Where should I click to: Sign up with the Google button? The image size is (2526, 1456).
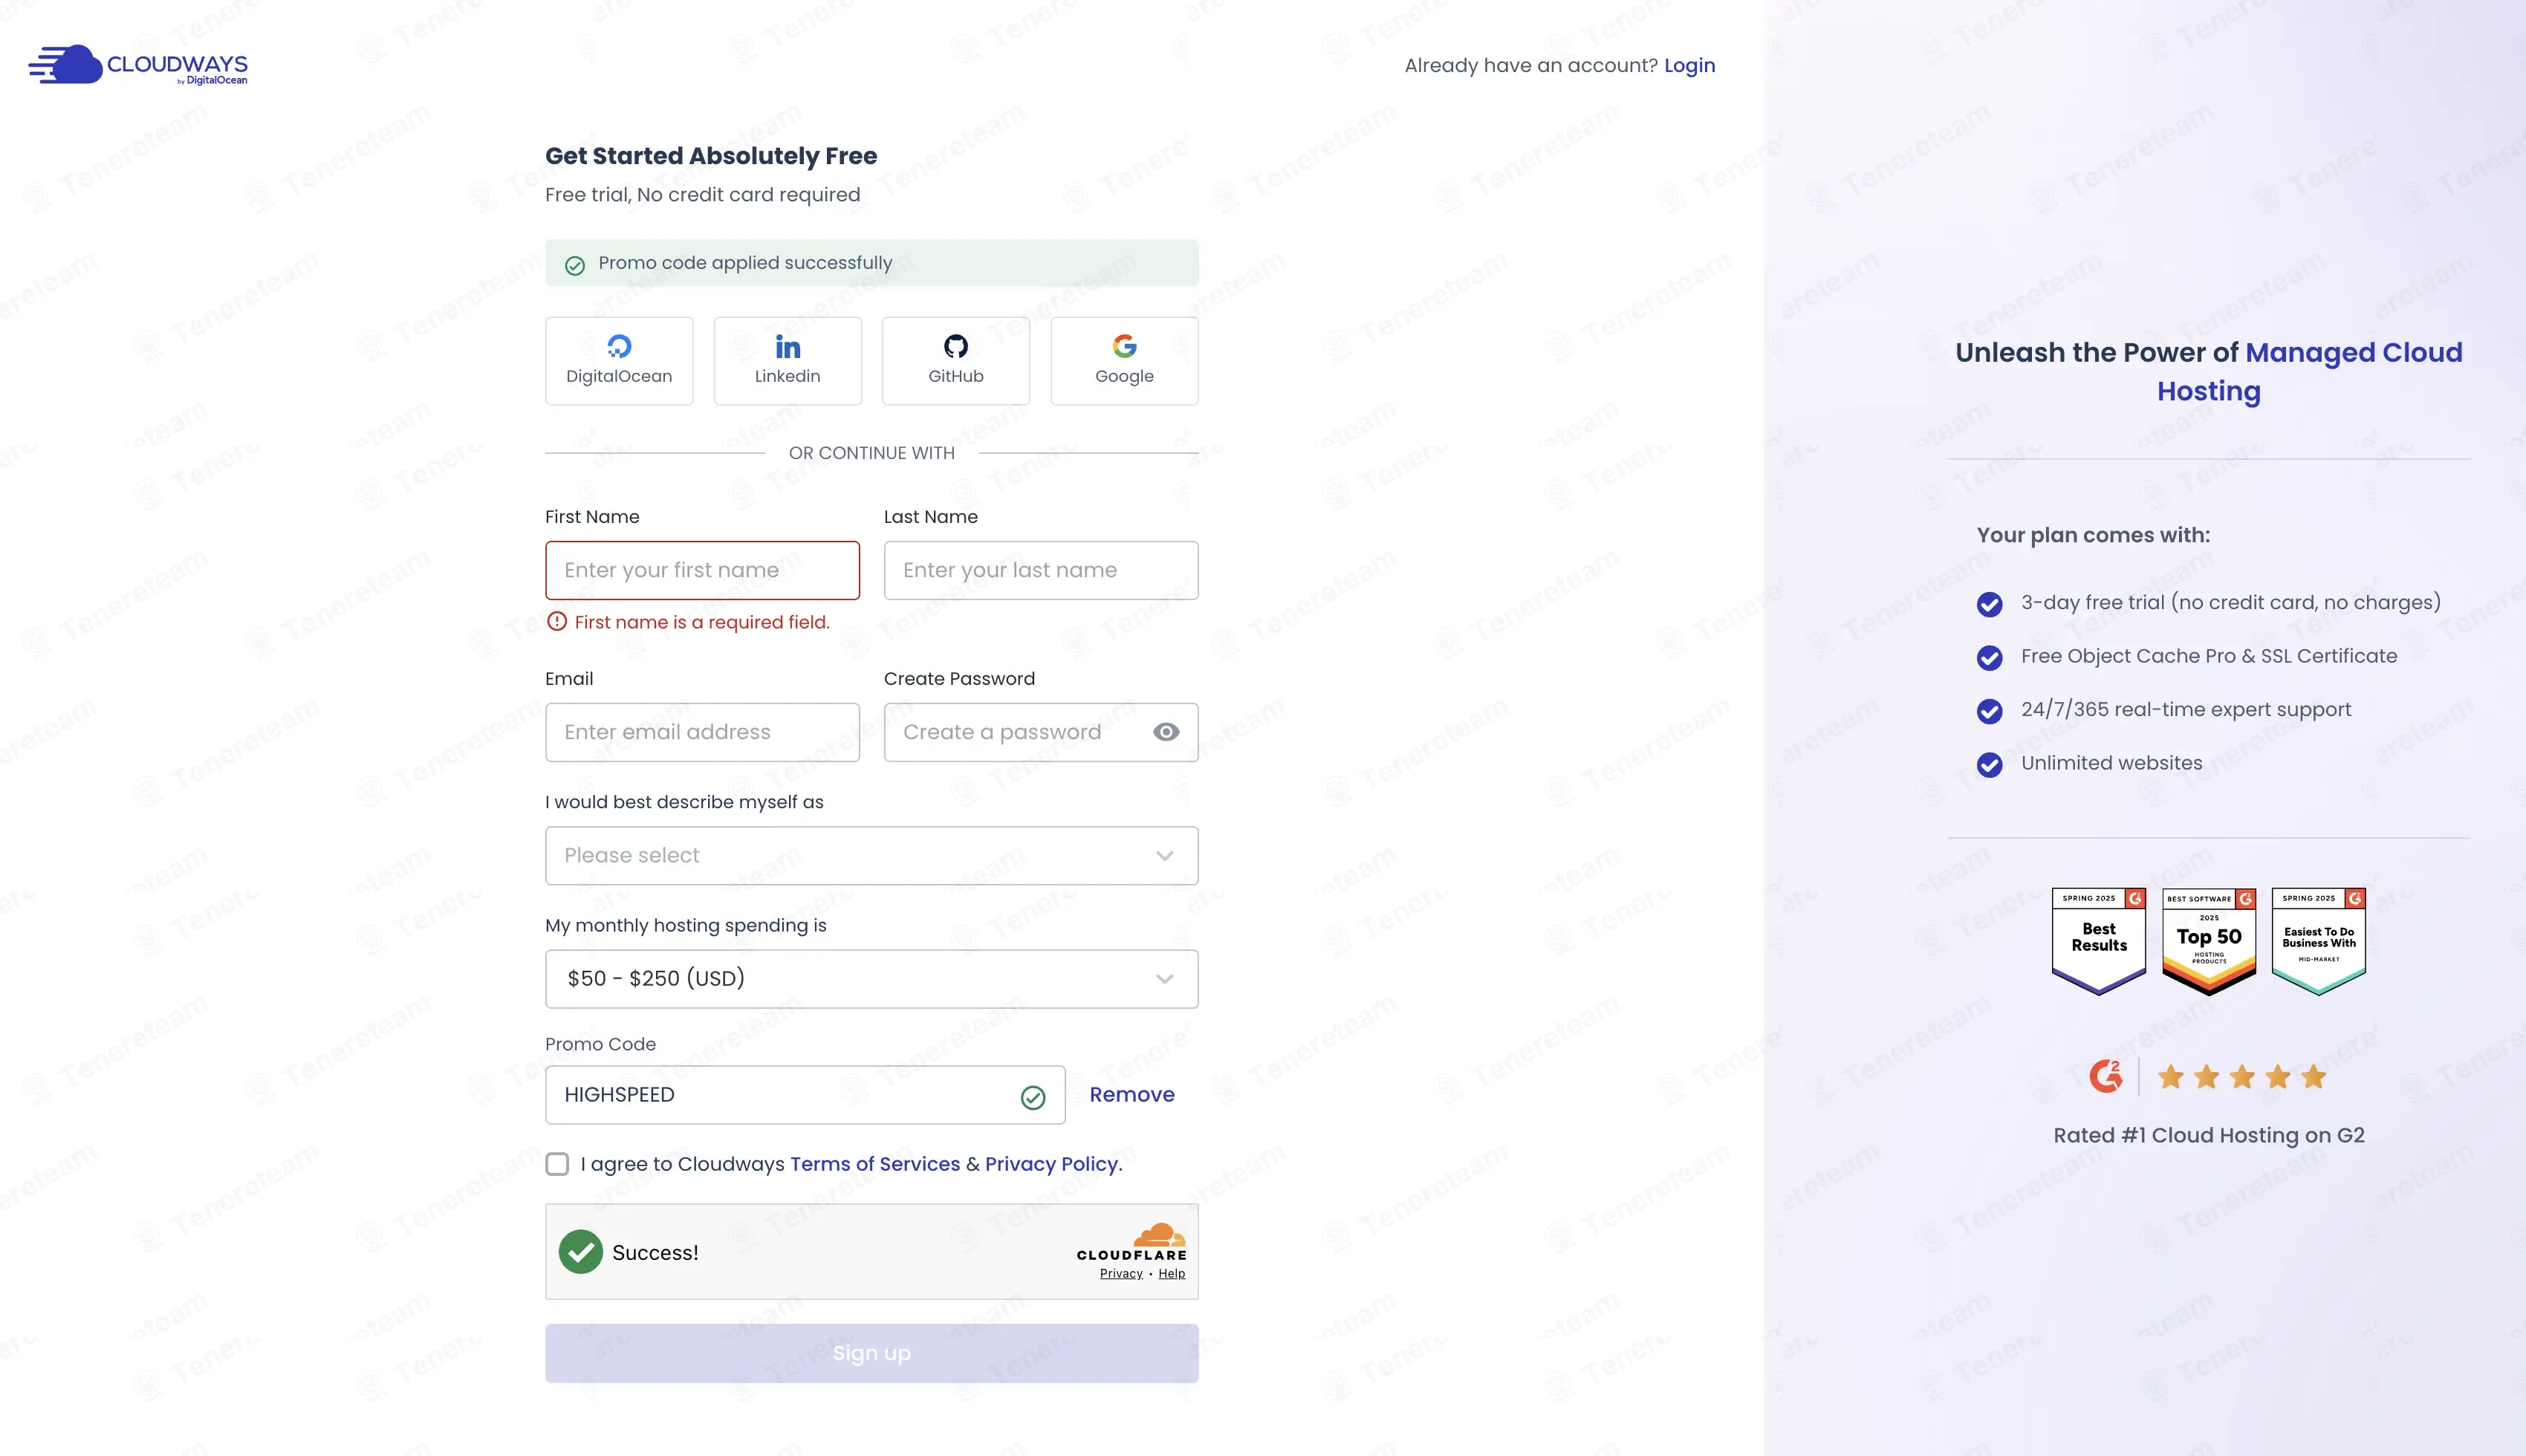coord(1124,361)
